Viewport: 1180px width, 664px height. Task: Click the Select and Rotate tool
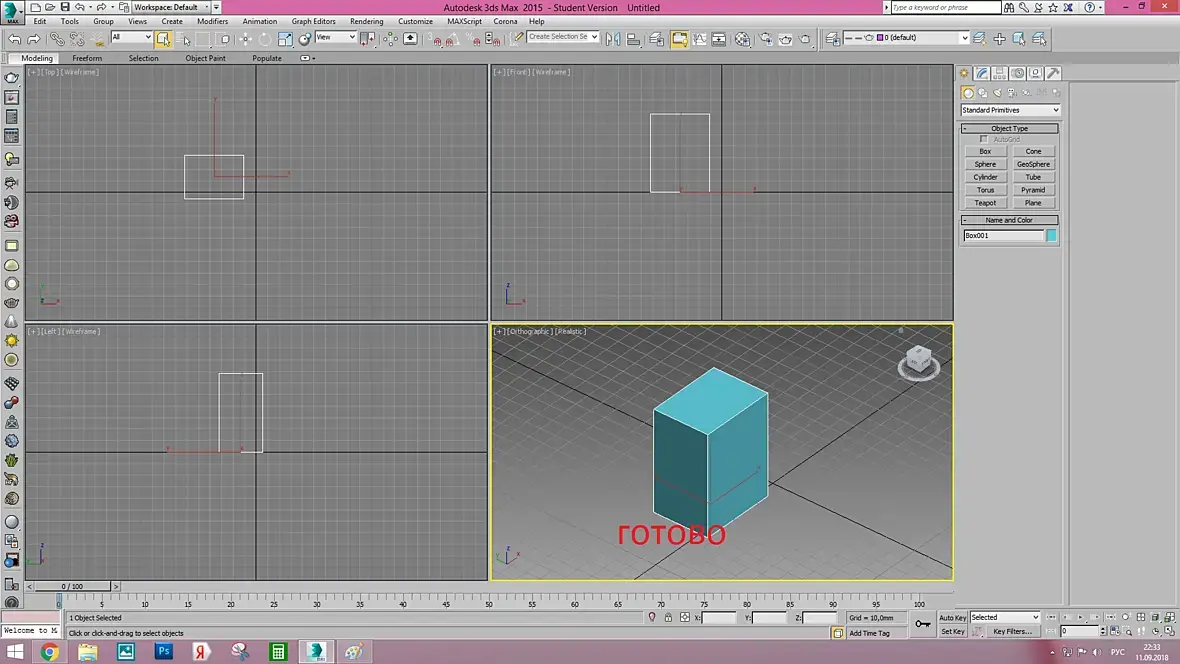pyautogui.click(x=265, y=39)
